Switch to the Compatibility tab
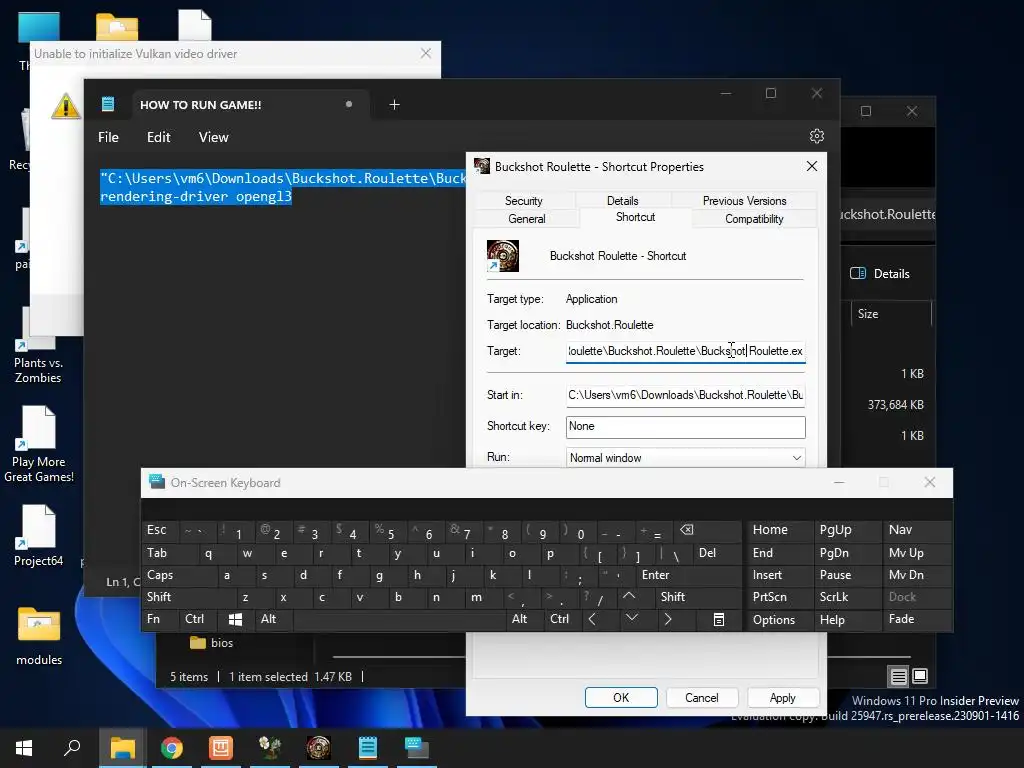The height and width of the screenshot is (768, 1024). [x=754, y=219]
